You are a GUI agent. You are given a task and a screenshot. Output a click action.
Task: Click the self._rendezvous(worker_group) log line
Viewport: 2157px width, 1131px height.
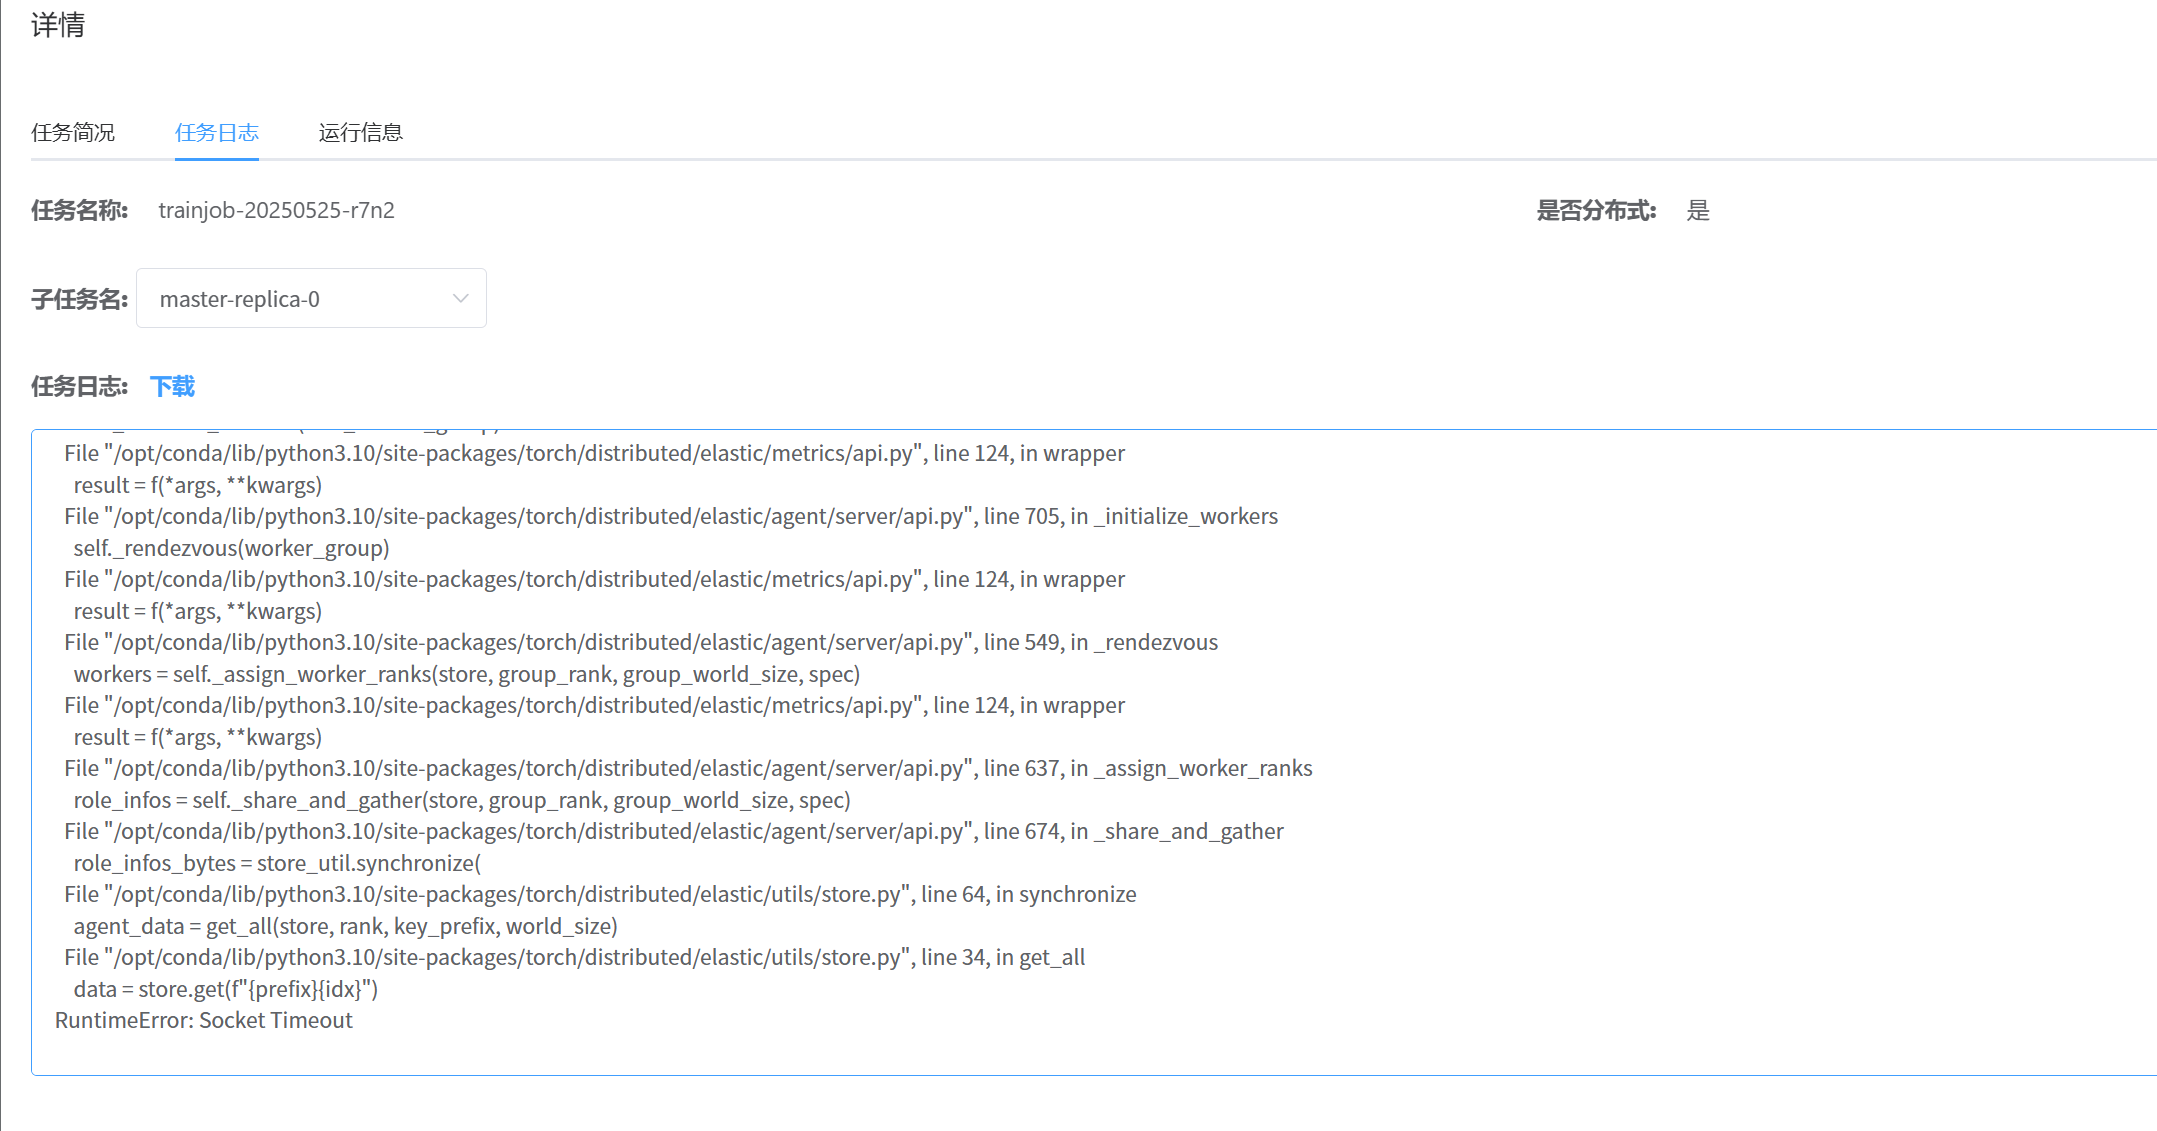pyautogui.click(x=231, y=548)
